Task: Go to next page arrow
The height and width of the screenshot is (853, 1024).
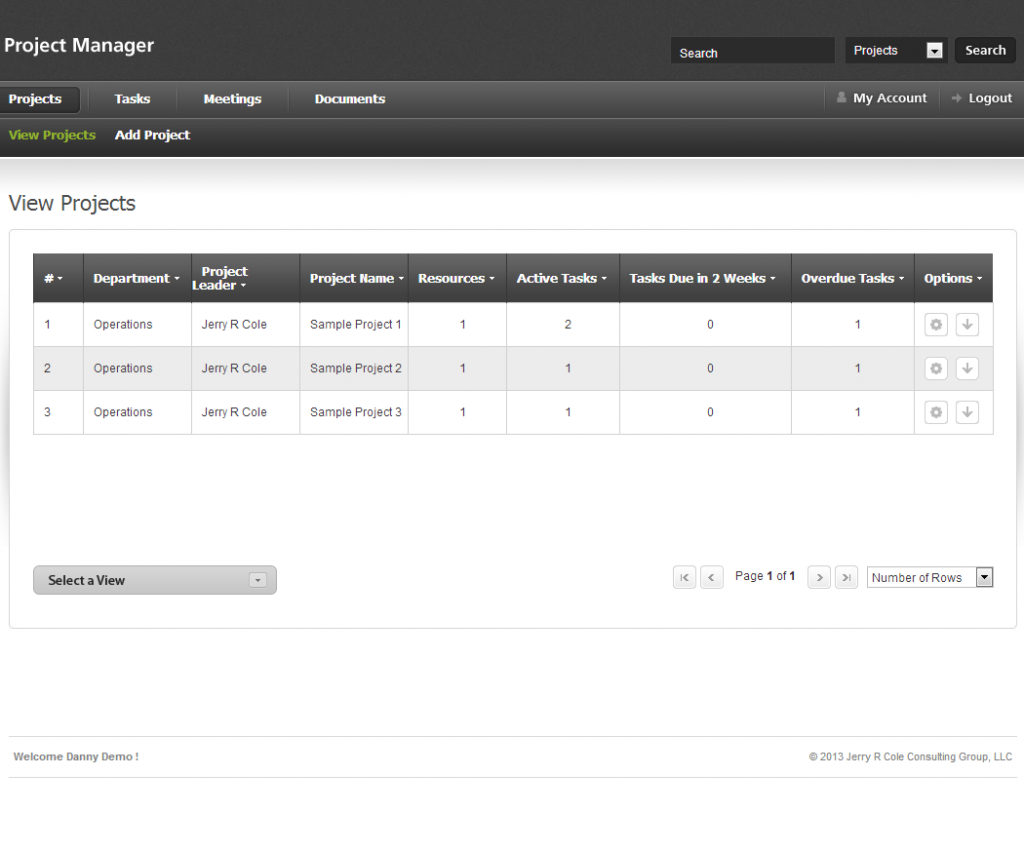Action: (819, 577)
